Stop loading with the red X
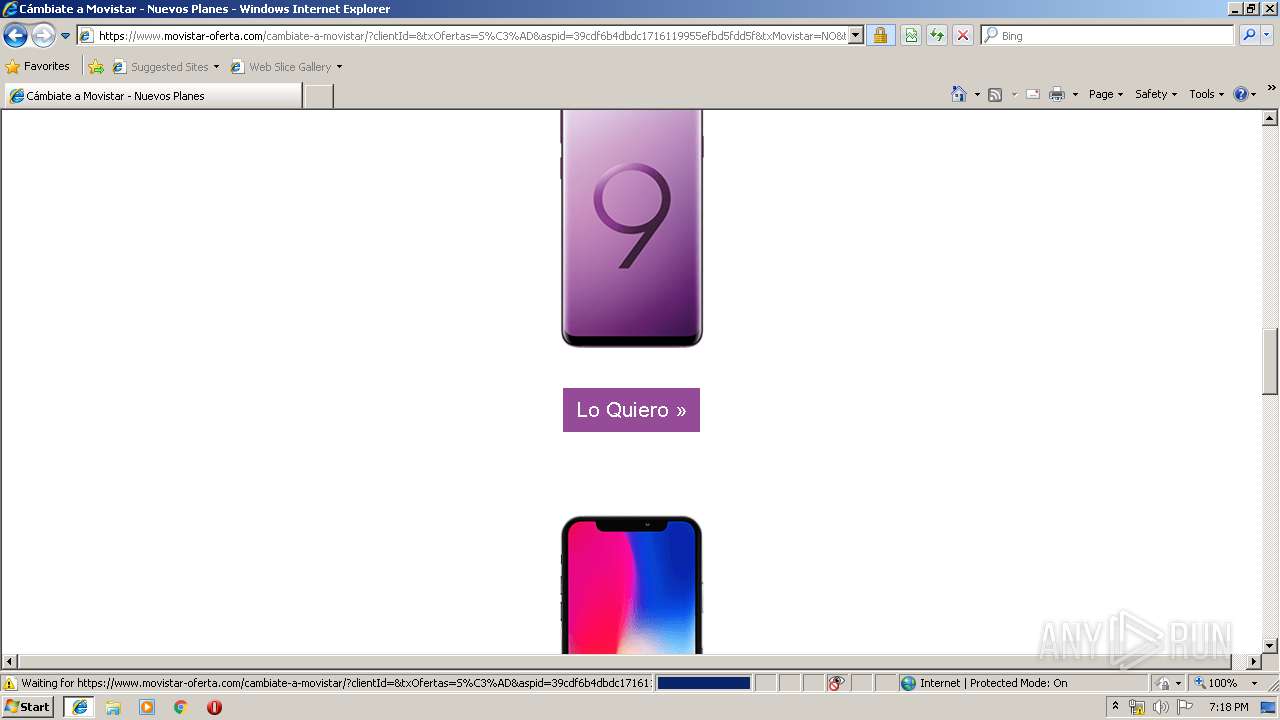Screen dimensions: 1280x720 tap(963, 36)
